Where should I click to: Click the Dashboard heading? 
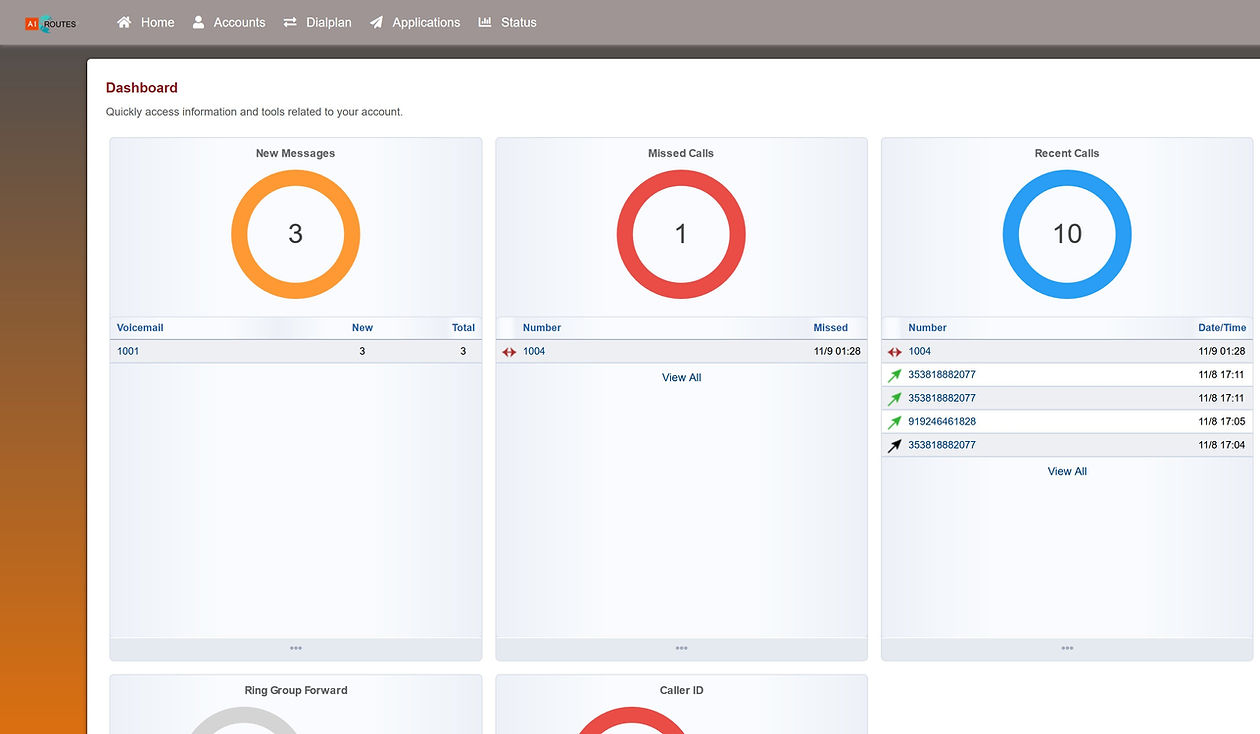tap(142, 88)
